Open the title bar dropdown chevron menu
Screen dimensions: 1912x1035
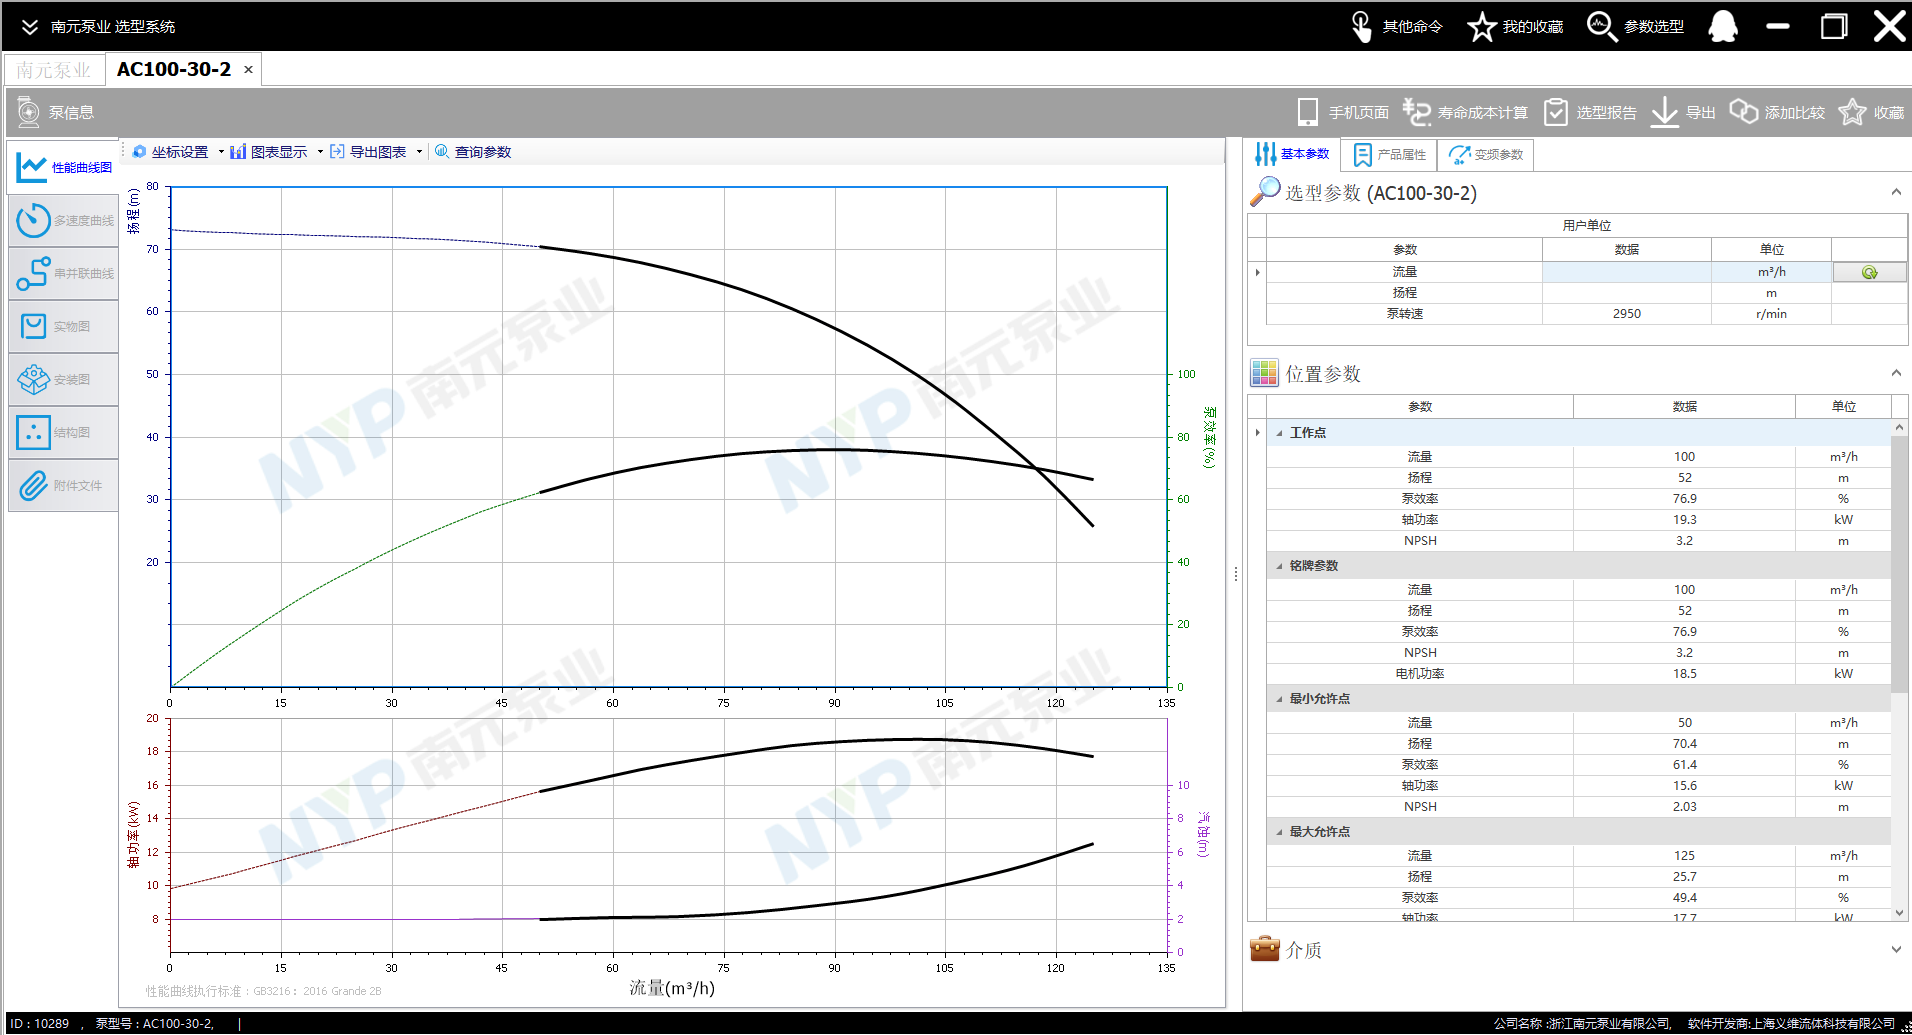(30, 27)
